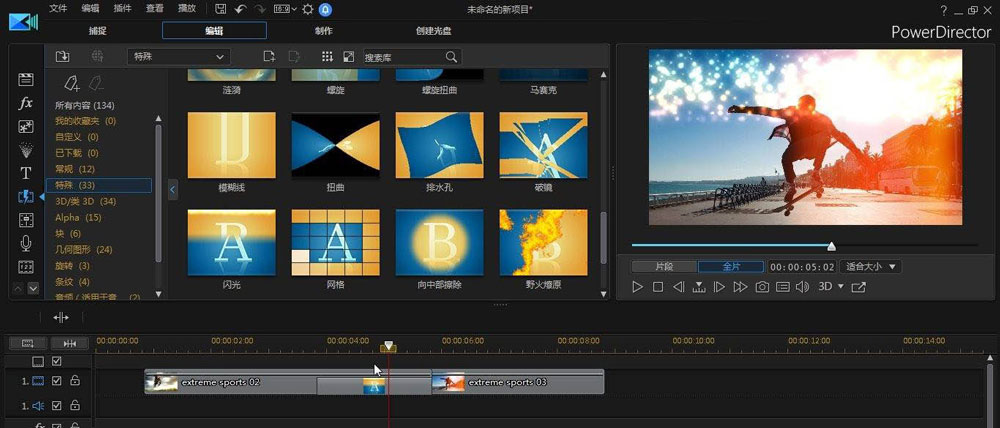Open preferences gear icon

[308, 9]
